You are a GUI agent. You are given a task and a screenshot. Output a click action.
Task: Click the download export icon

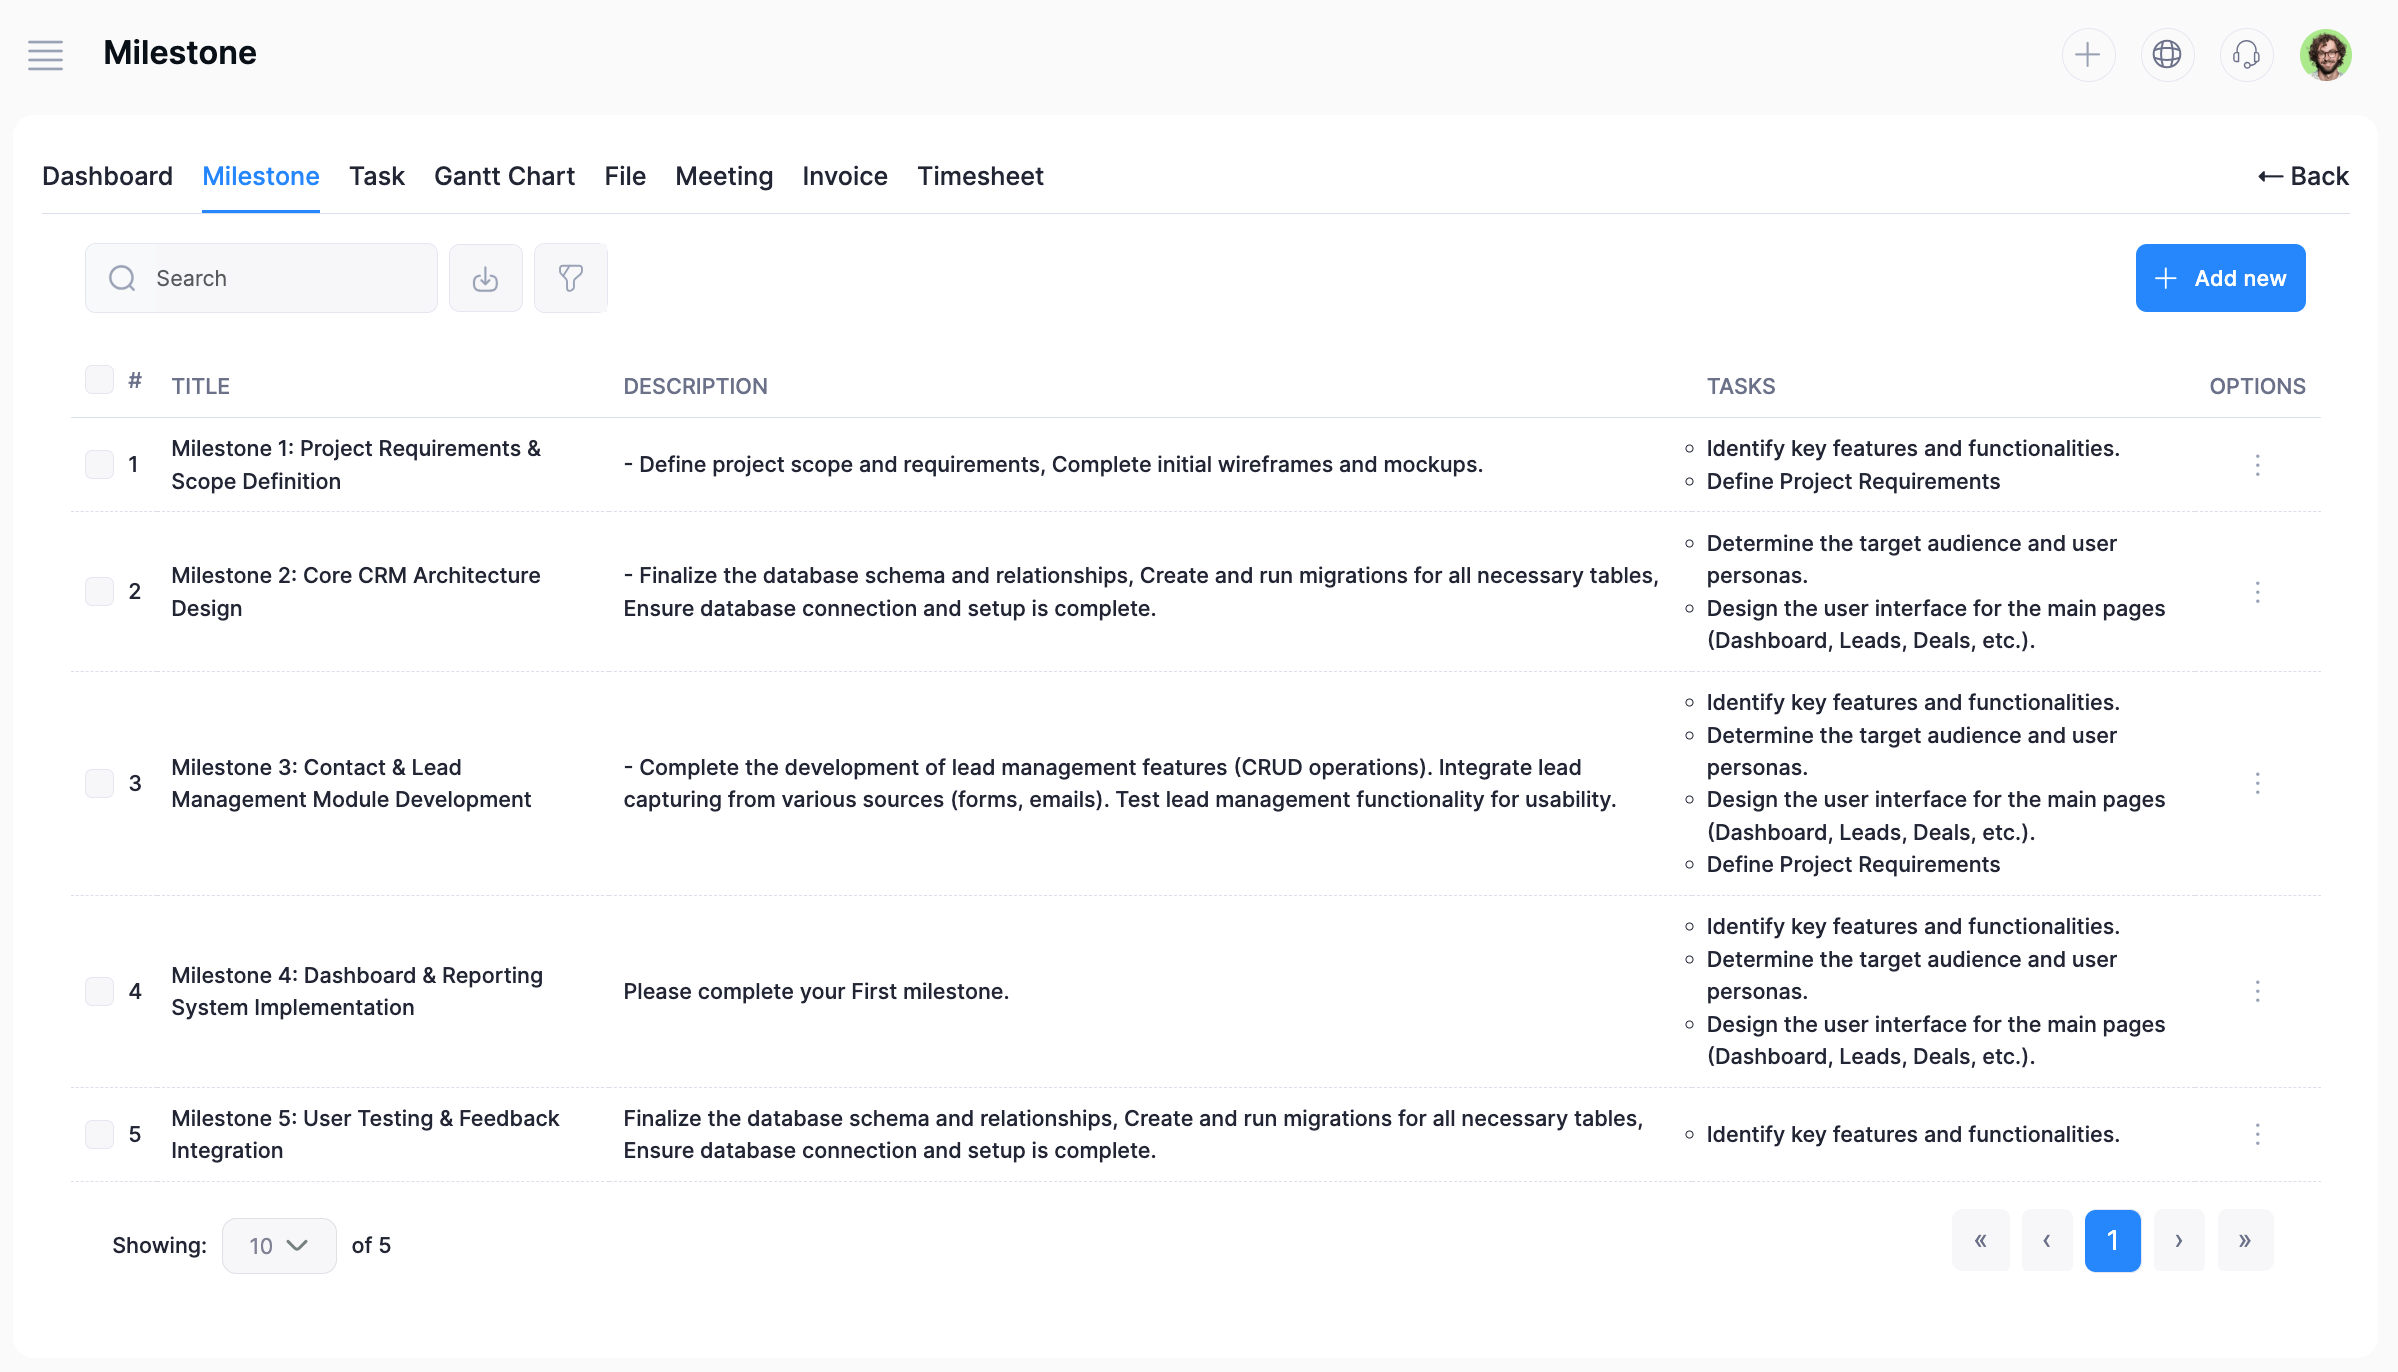(x=485, y=278)
